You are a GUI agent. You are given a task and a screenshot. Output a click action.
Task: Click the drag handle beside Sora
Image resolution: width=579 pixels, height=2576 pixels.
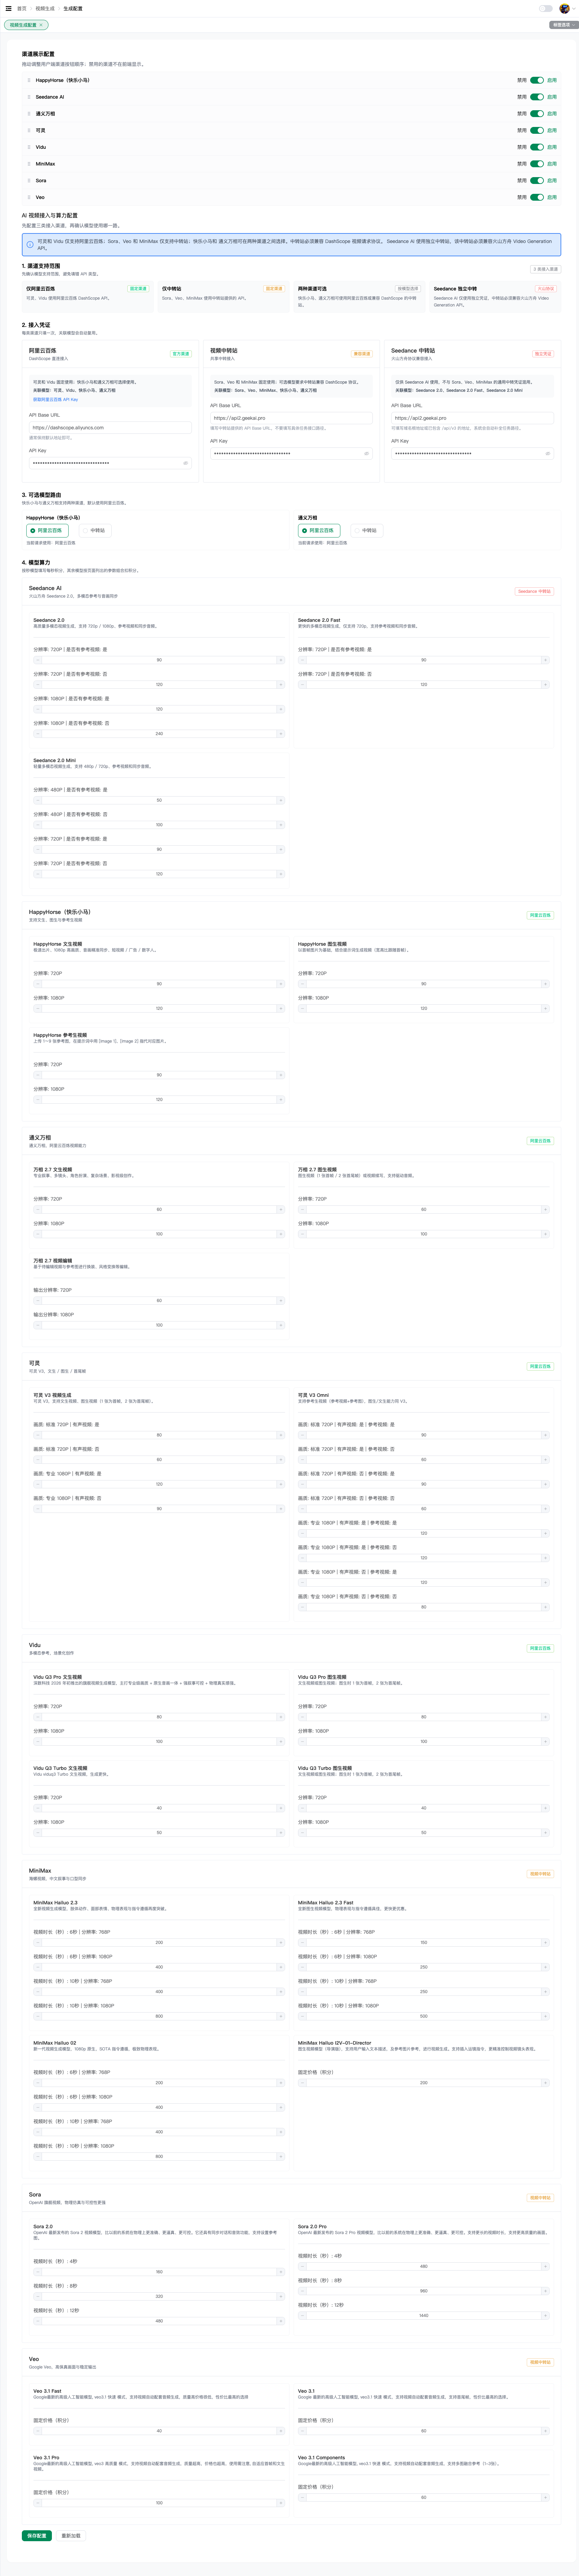click(x=29, y=180)
